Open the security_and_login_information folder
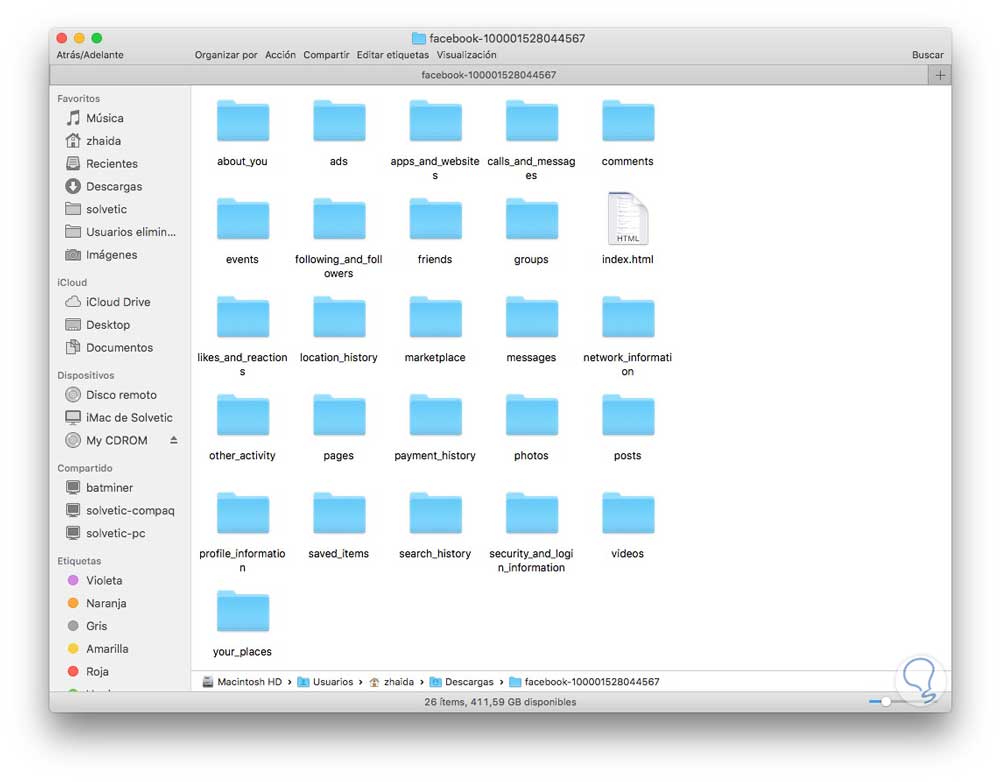This screenshot has height=782, width=1000. pyautogui.click(x=531, y=514)
